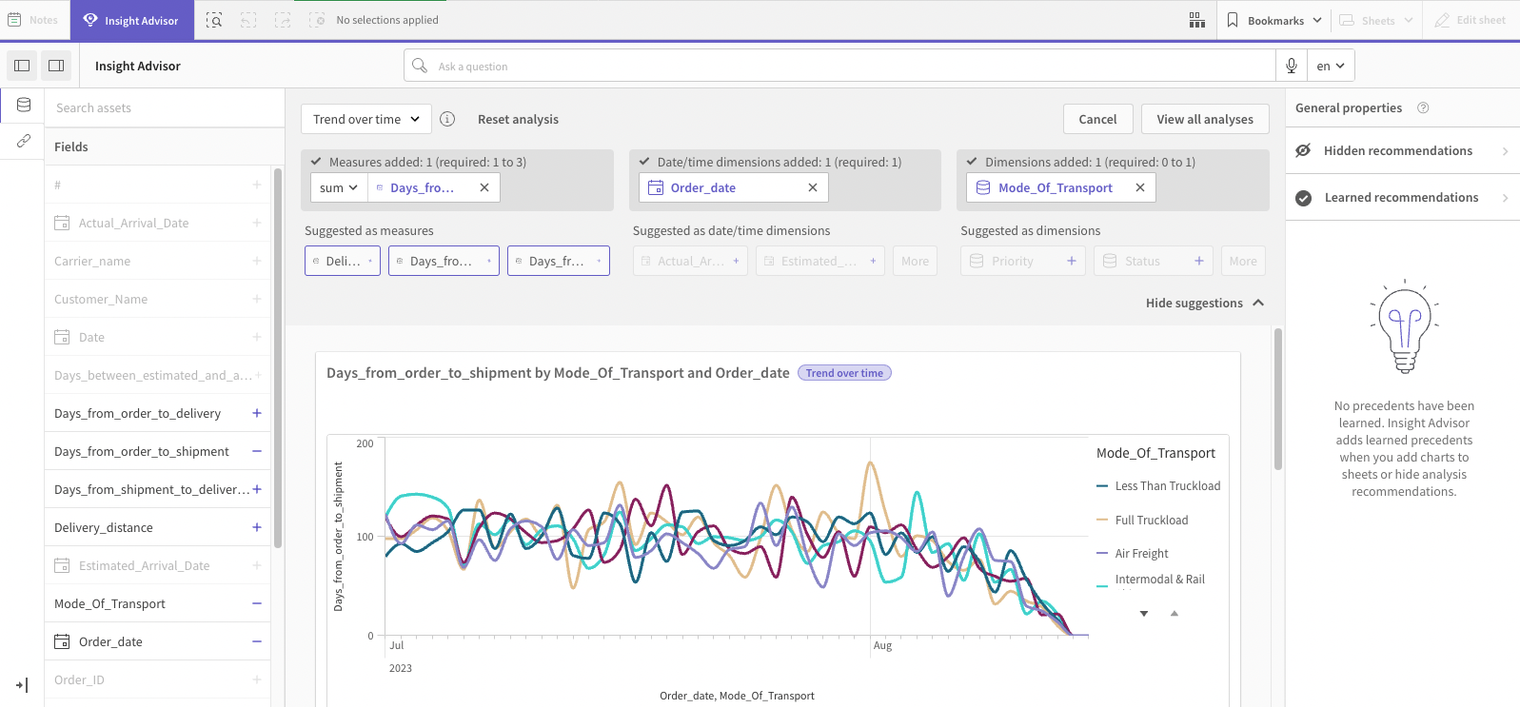The image size is (1520, 707).
Task: Add suggested Actual_Ar… date dimension
Action: [x=690, y=261]
